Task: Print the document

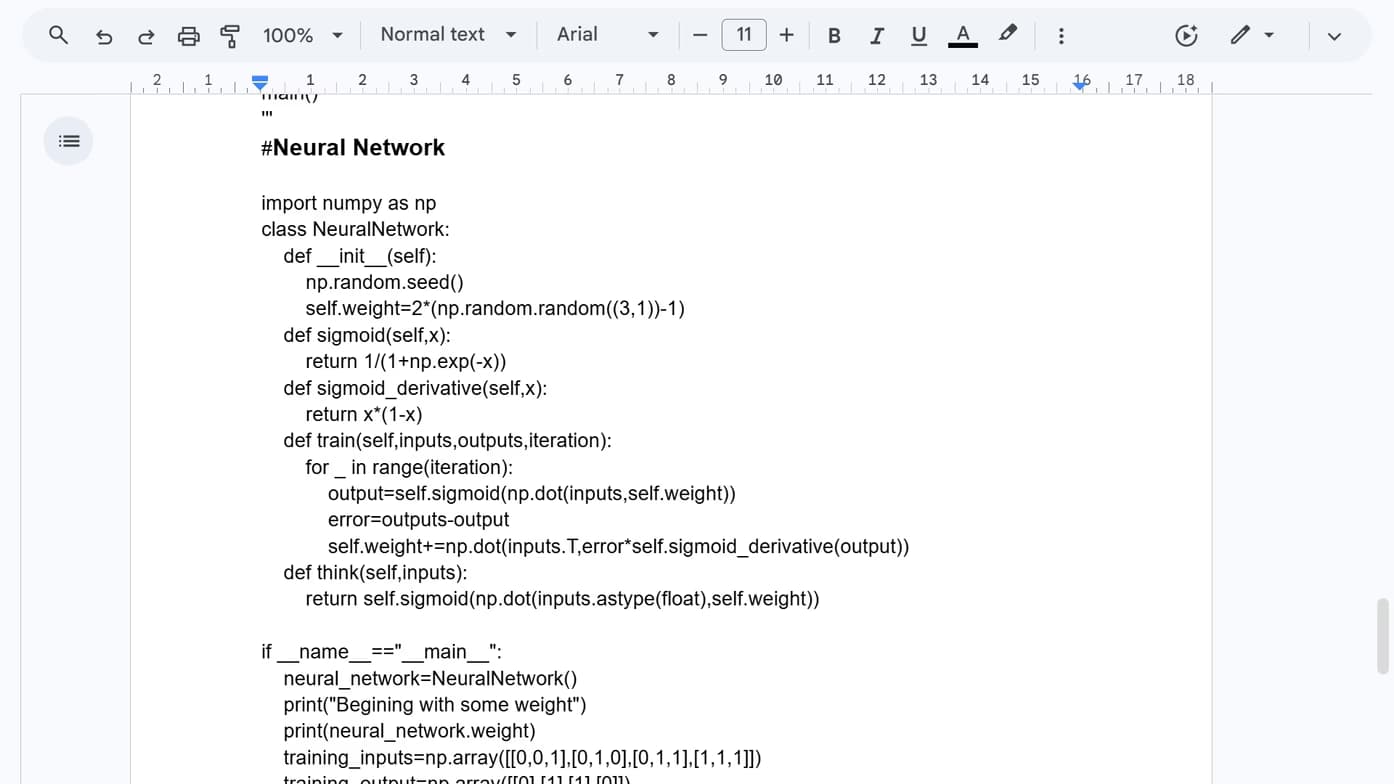Action: [x=189, y=33]
